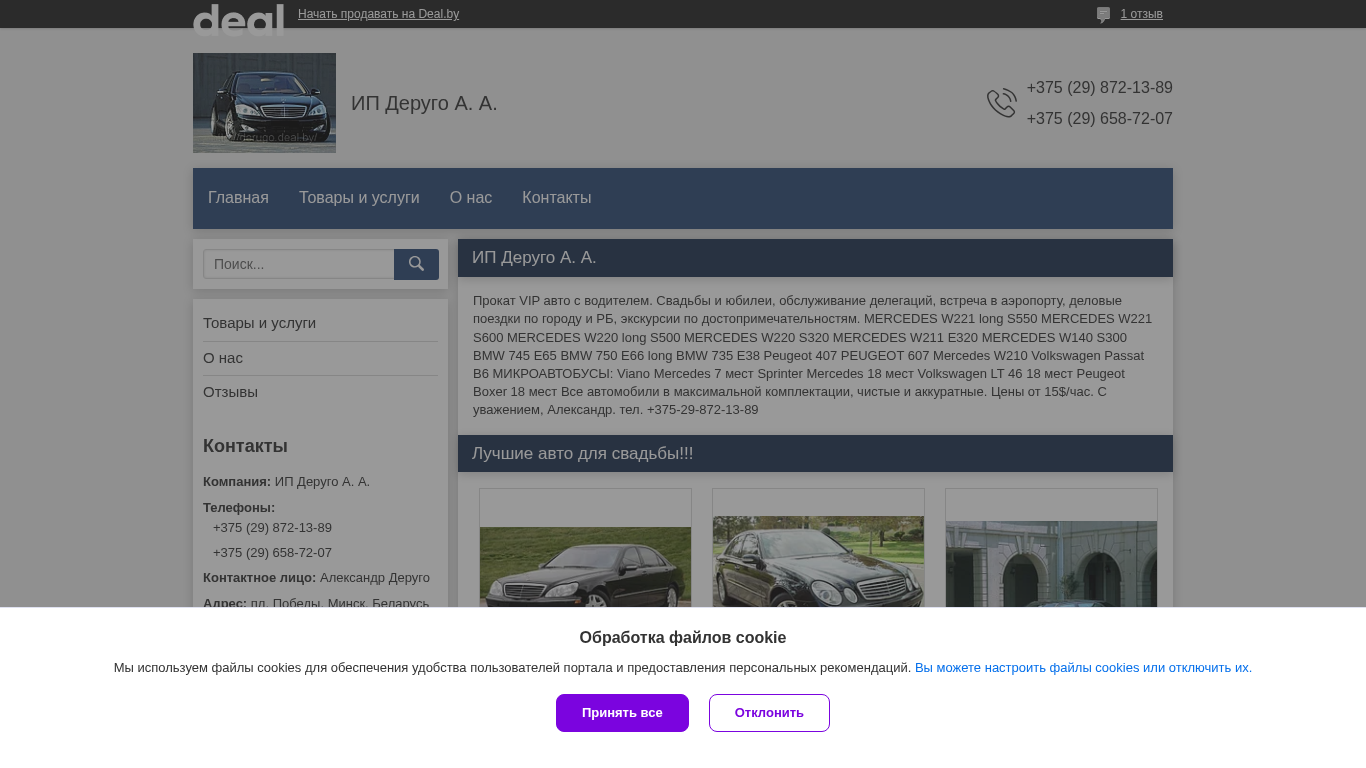The height and width of the screenshot is (768, 1366).
Task: Click the company logo car image
Action: coord(264,103)
